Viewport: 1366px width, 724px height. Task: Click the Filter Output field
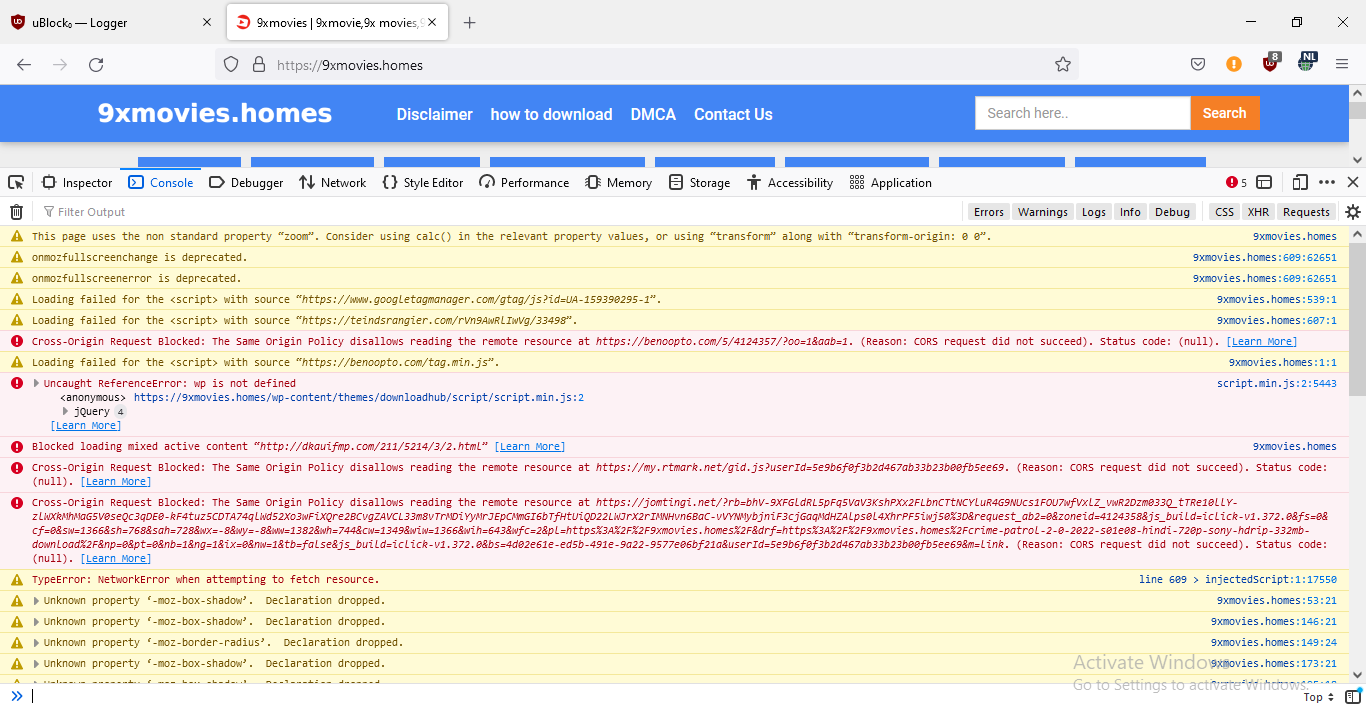500,212
